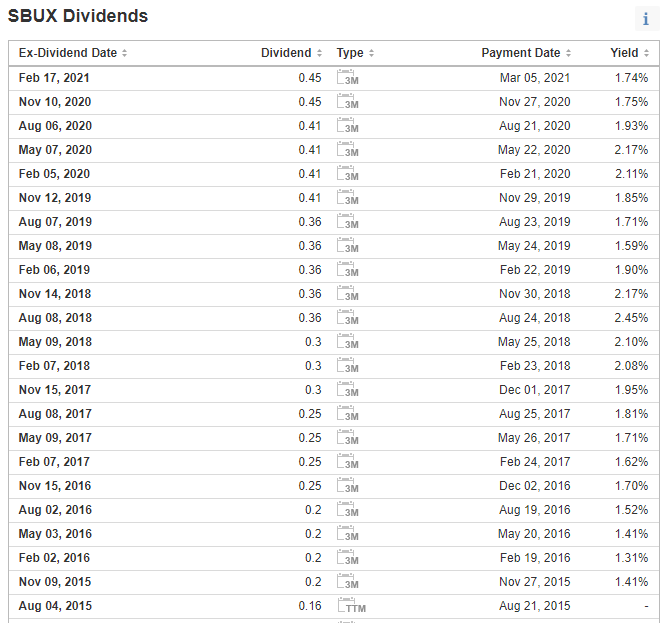Click payment date Nov 27, 2020
The width and height of the screenshot is (665, 623).
click(534, 102)
